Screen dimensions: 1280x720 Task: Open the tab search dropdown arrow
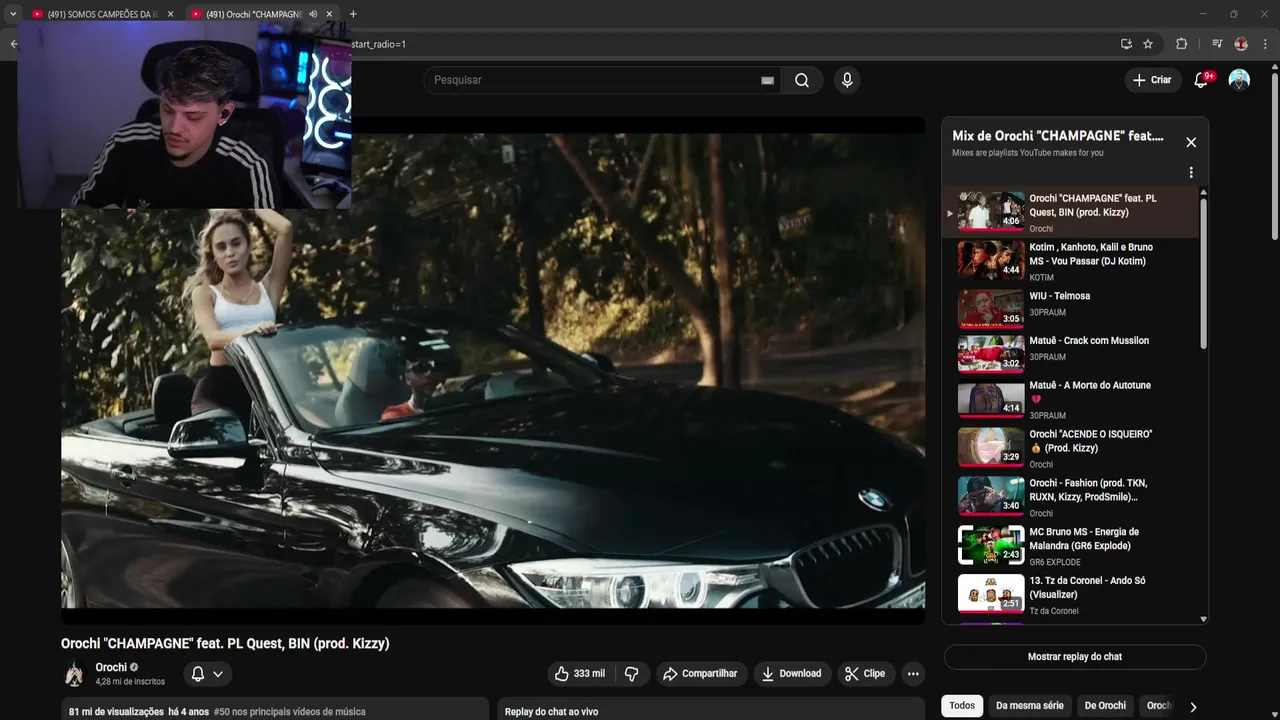click(13, 14)
